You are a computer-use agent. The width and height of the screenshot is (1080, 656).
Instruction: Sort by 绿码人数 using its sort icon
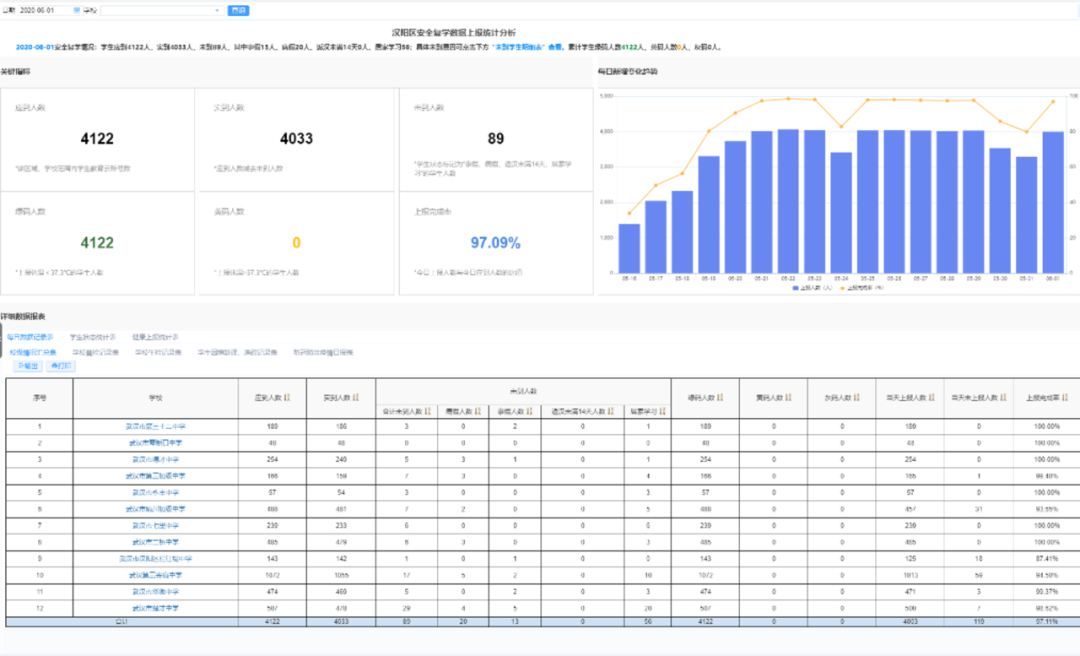click(721, 398)
